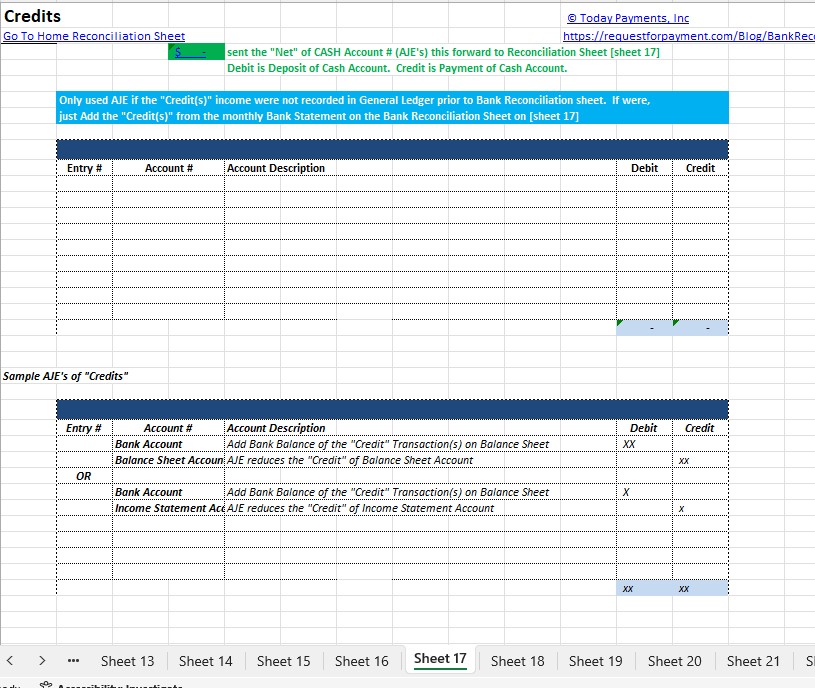Open the Go To Home Reconciliation Sheet link
Viewport: 815px width, 688px height.
click(94, 36)
